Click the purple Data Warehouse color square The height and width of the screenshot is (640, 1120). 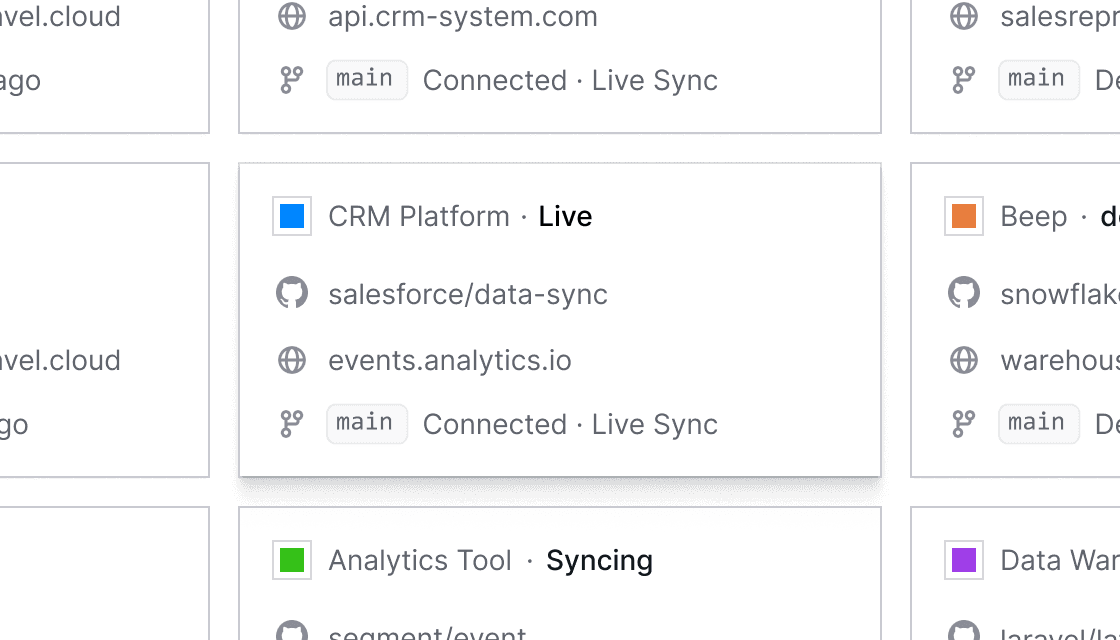(x=964, y=560)
